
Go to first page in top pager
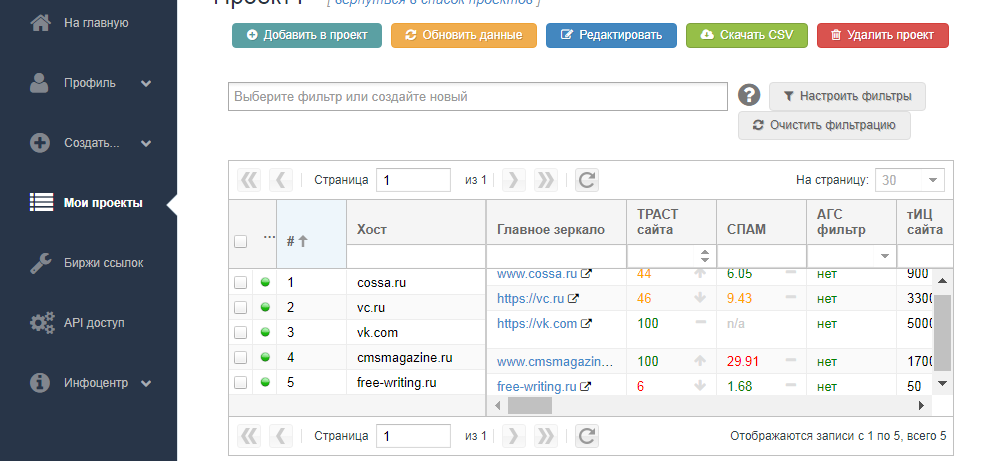[249, 180]
